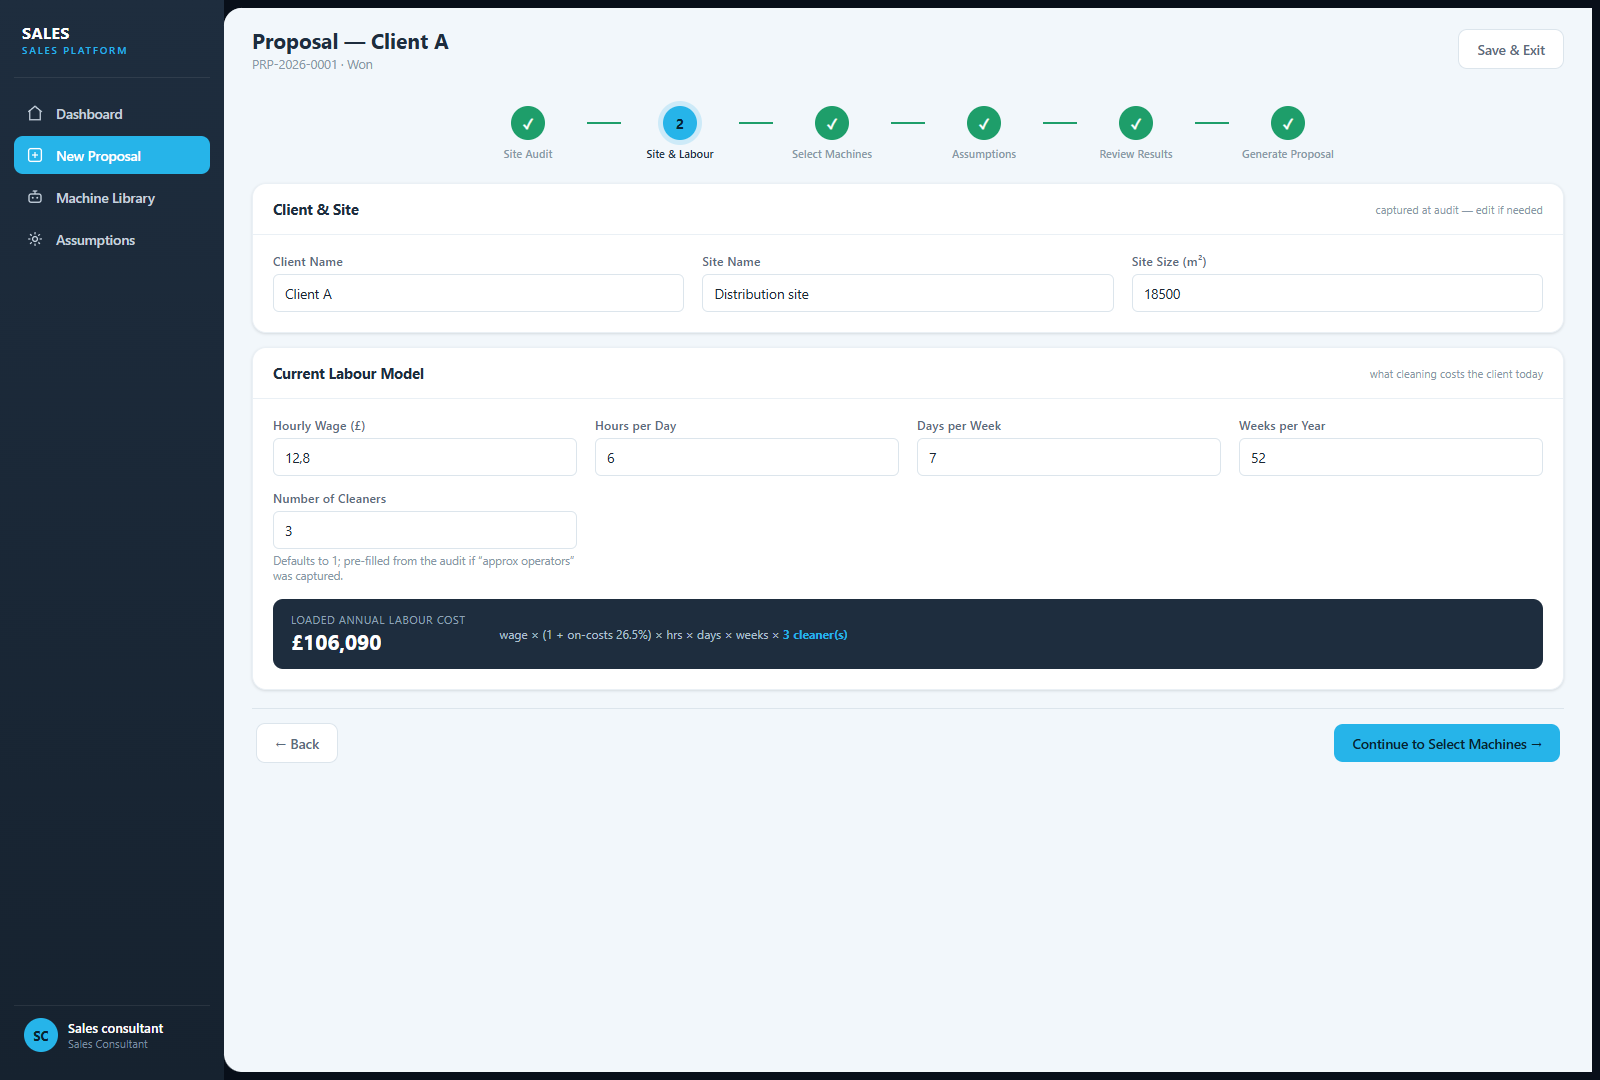Jump to Generate Proposal step checkmark
This screenshot has height=1080, width=1600.
coord(1288,123)
